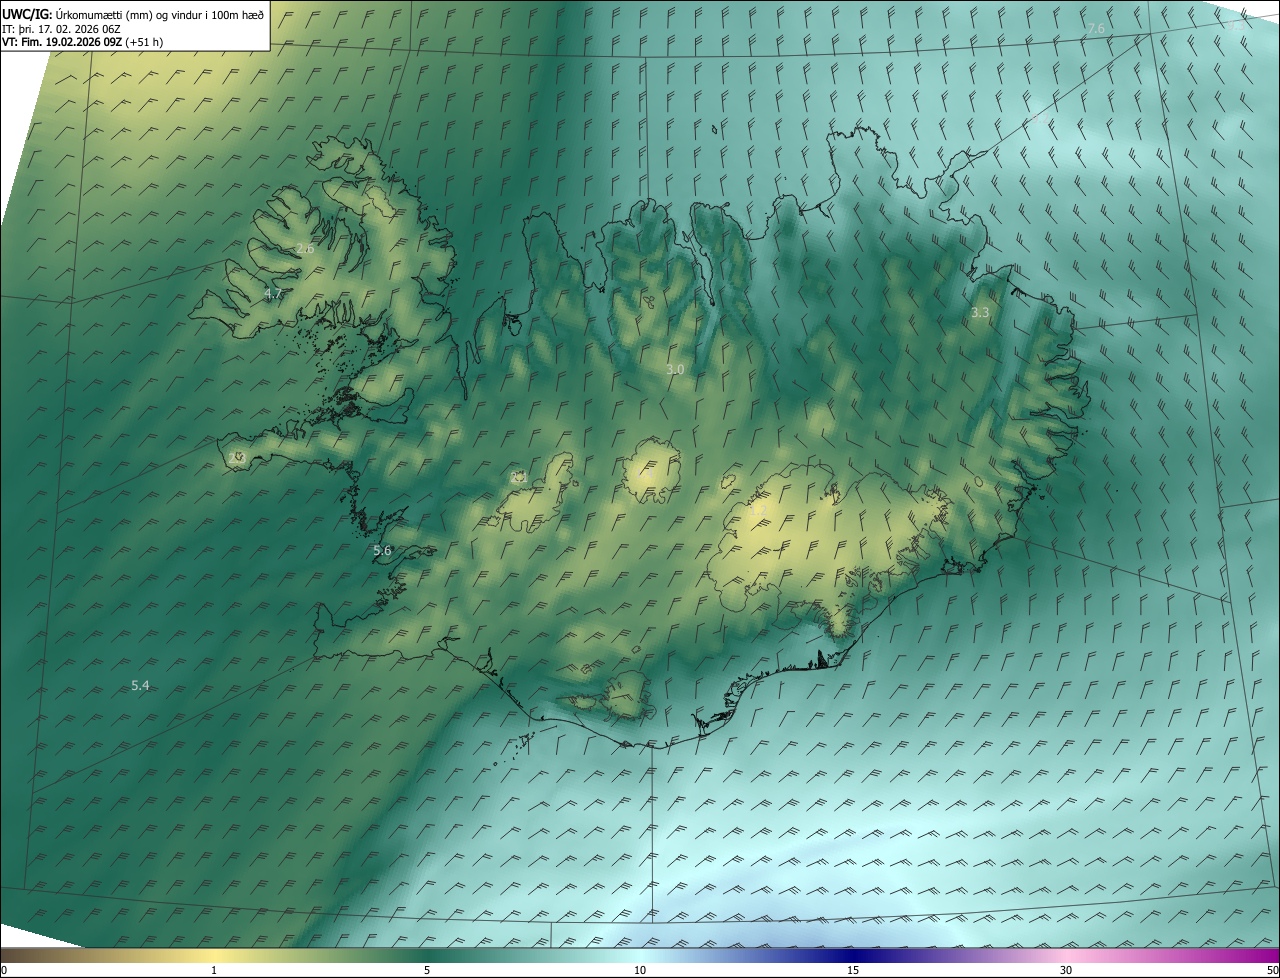Click the colour scale tick label '5'

click(427, 970)
